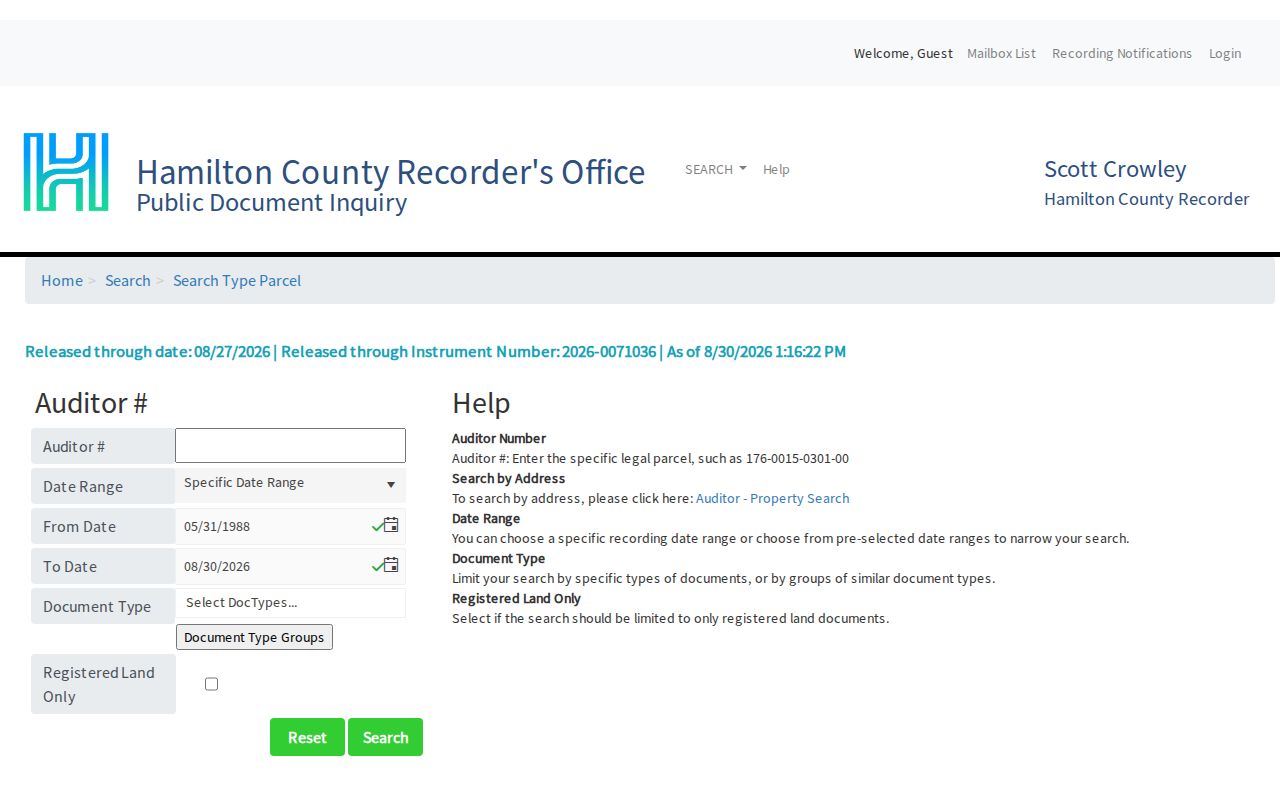The width and height of the screenshot is (1280, 800).
Task: Open the SEARCH dropdown menu
Action: tap(715, 169)
